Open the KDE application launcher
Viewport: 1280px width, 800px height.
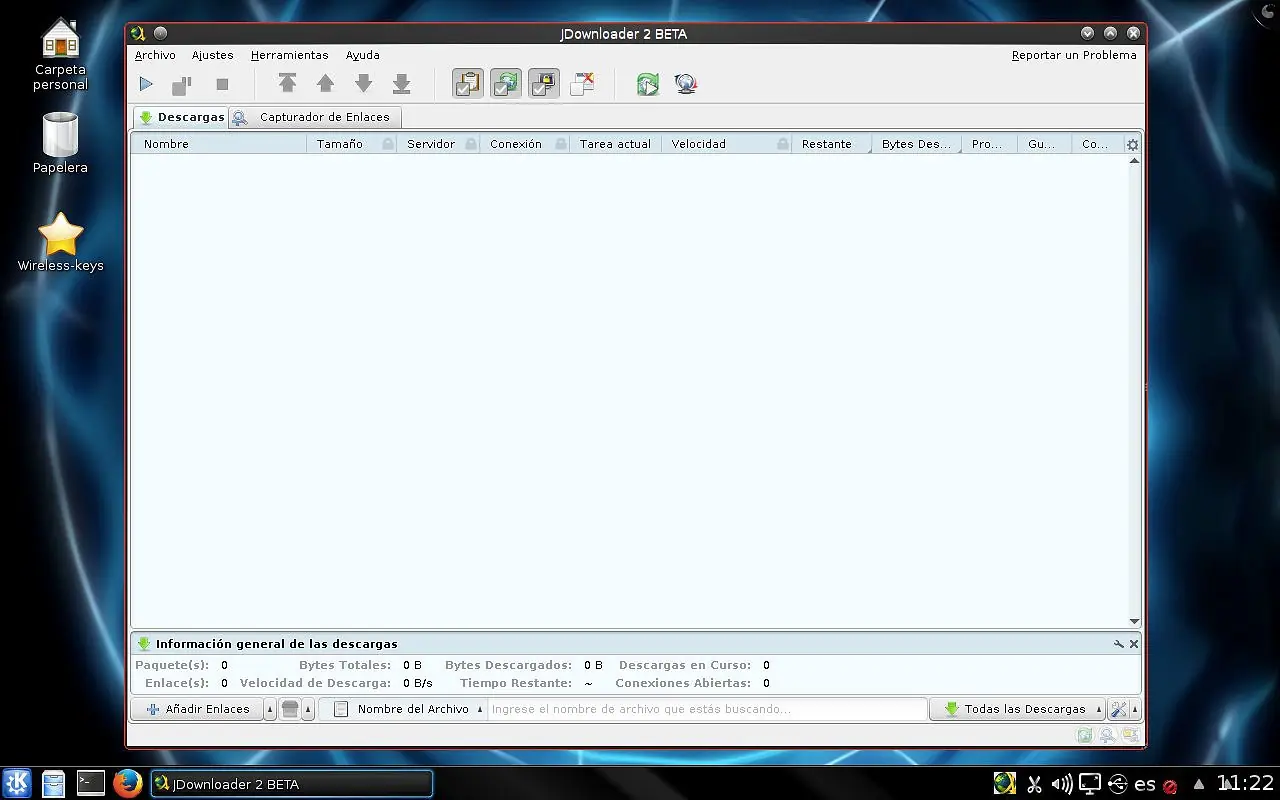16,783
